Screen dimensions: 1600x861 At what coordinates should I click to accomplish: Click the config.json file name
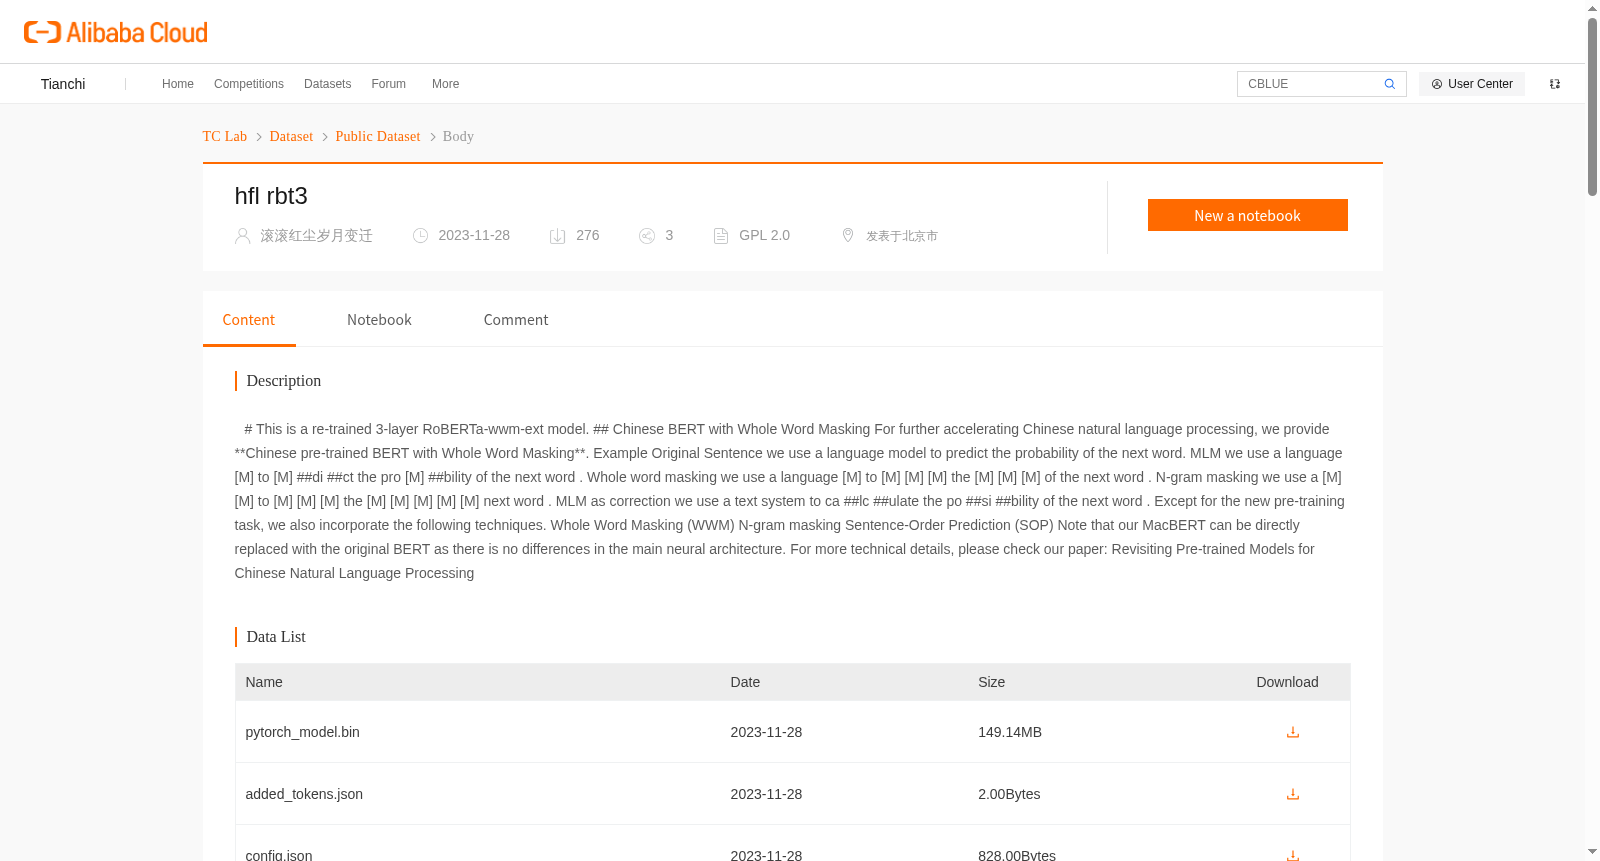tap(279, 855)
